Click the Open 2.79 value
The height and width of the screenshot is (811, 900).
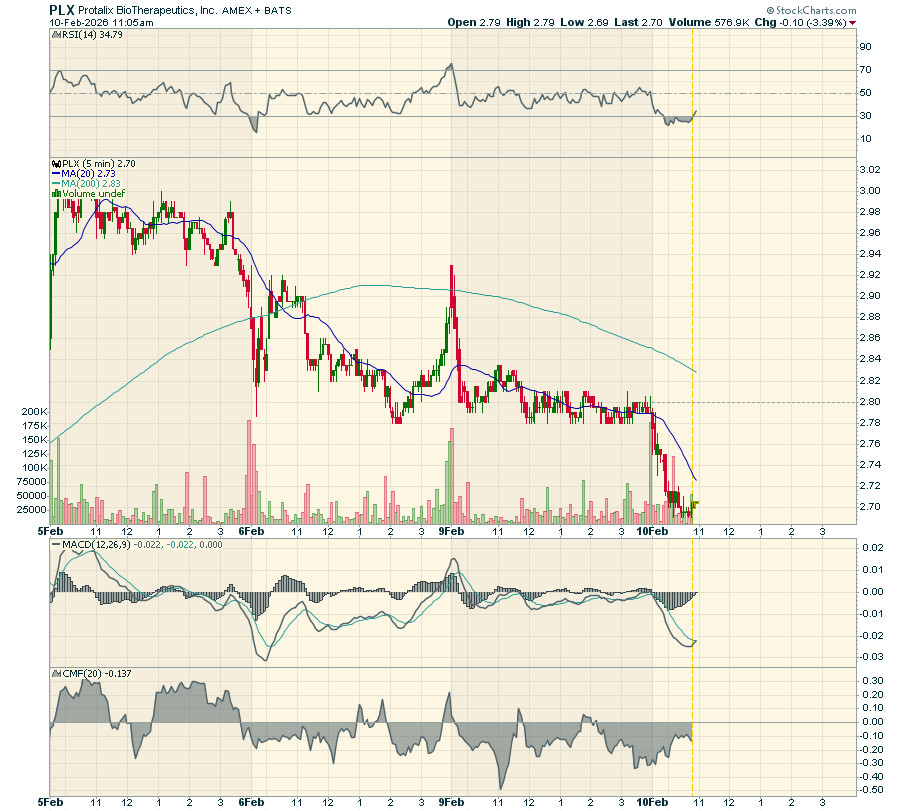[474, 22]
